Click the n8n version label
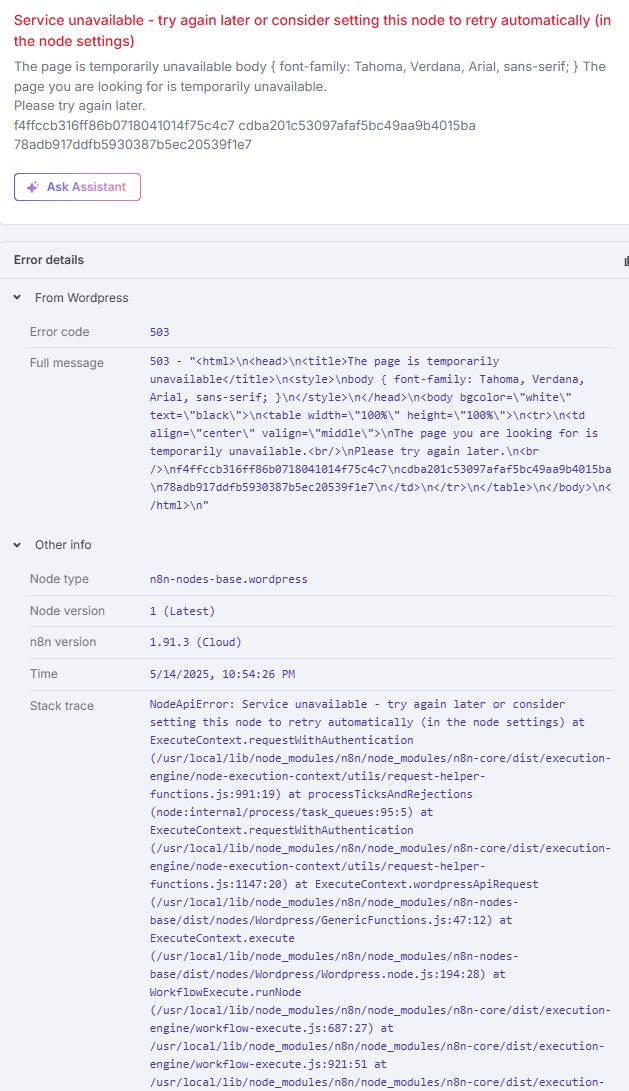The image size is (629, 1091). [x=63, y=642]
